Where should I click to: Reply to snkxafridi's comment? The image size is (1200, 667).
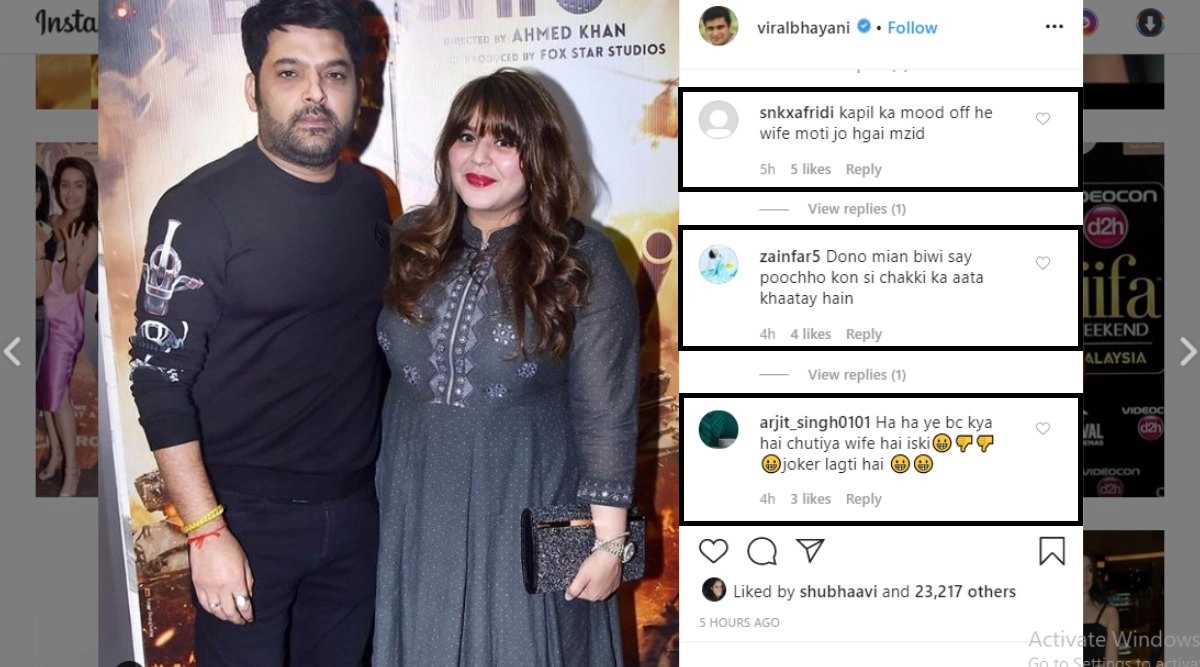pos(863,169)
